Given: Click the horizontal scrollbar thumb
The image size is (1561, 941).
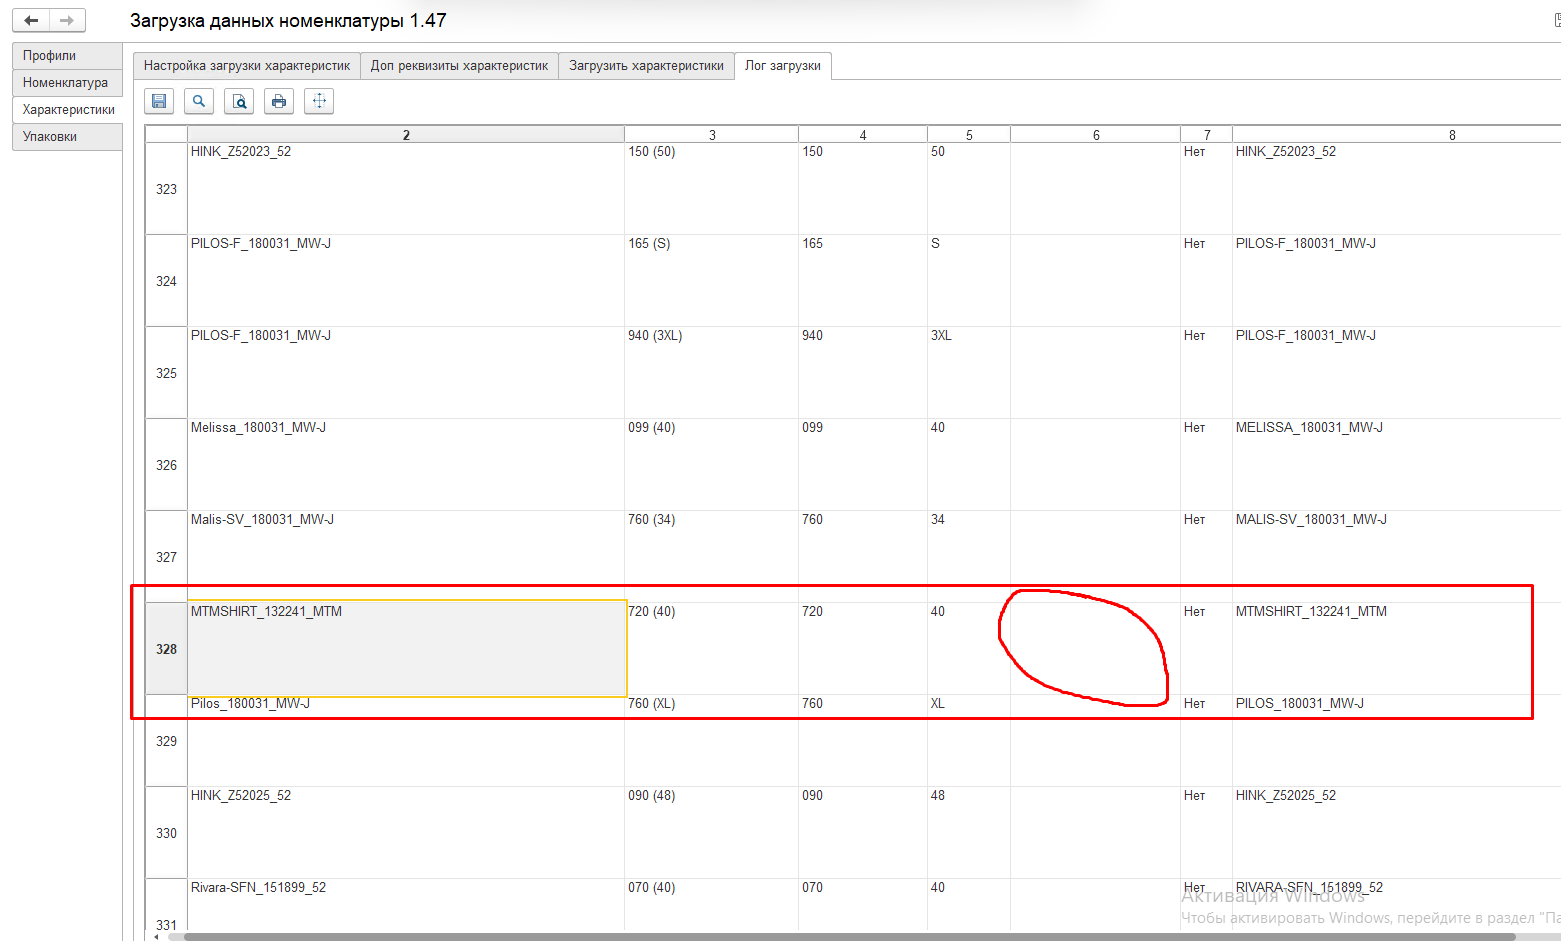Looking at the screenshot, I should 849,937.
